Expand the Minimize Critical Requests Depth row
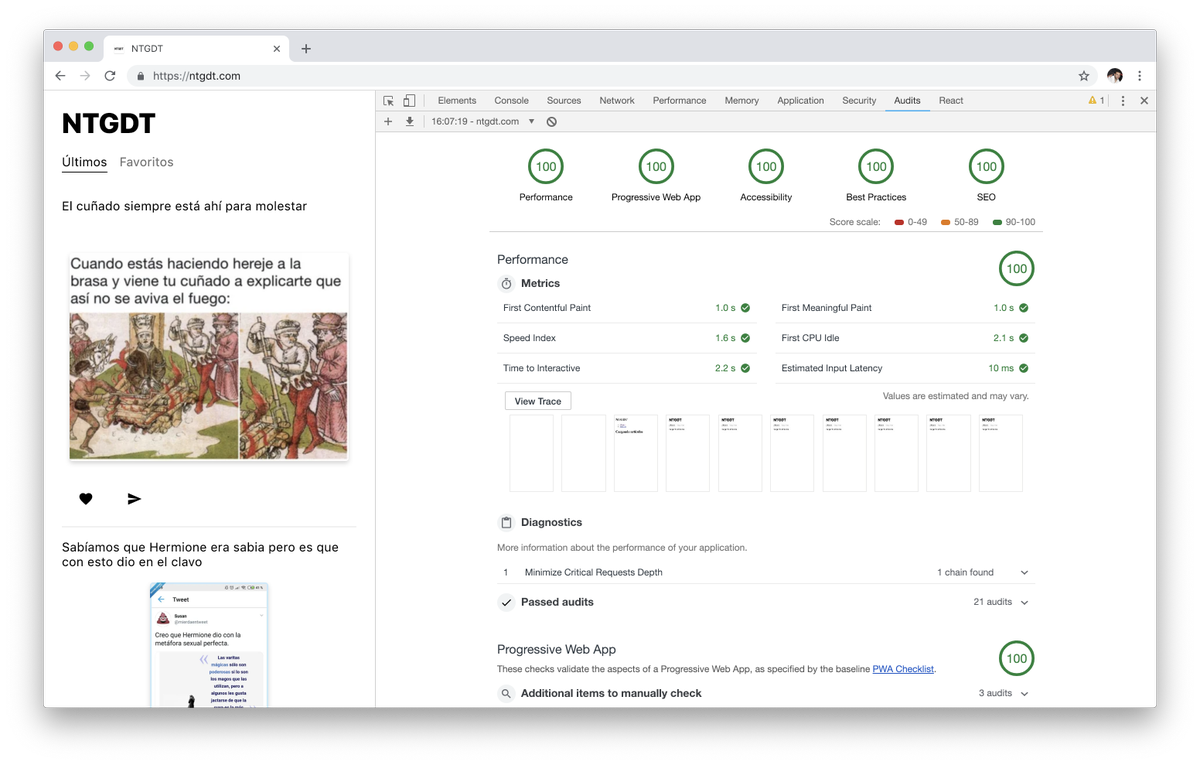 coord(1024,573)
